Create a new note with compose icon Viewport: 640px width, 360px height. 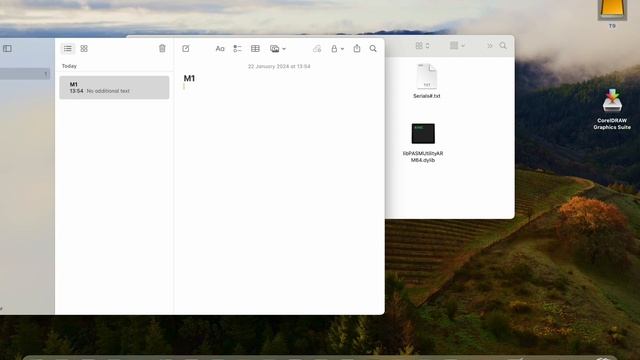[x=186, y=49]
